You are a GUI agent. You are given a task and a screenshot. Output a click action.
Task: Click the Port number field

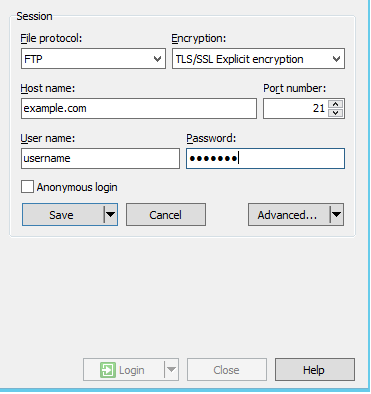(x=295, y=108)
